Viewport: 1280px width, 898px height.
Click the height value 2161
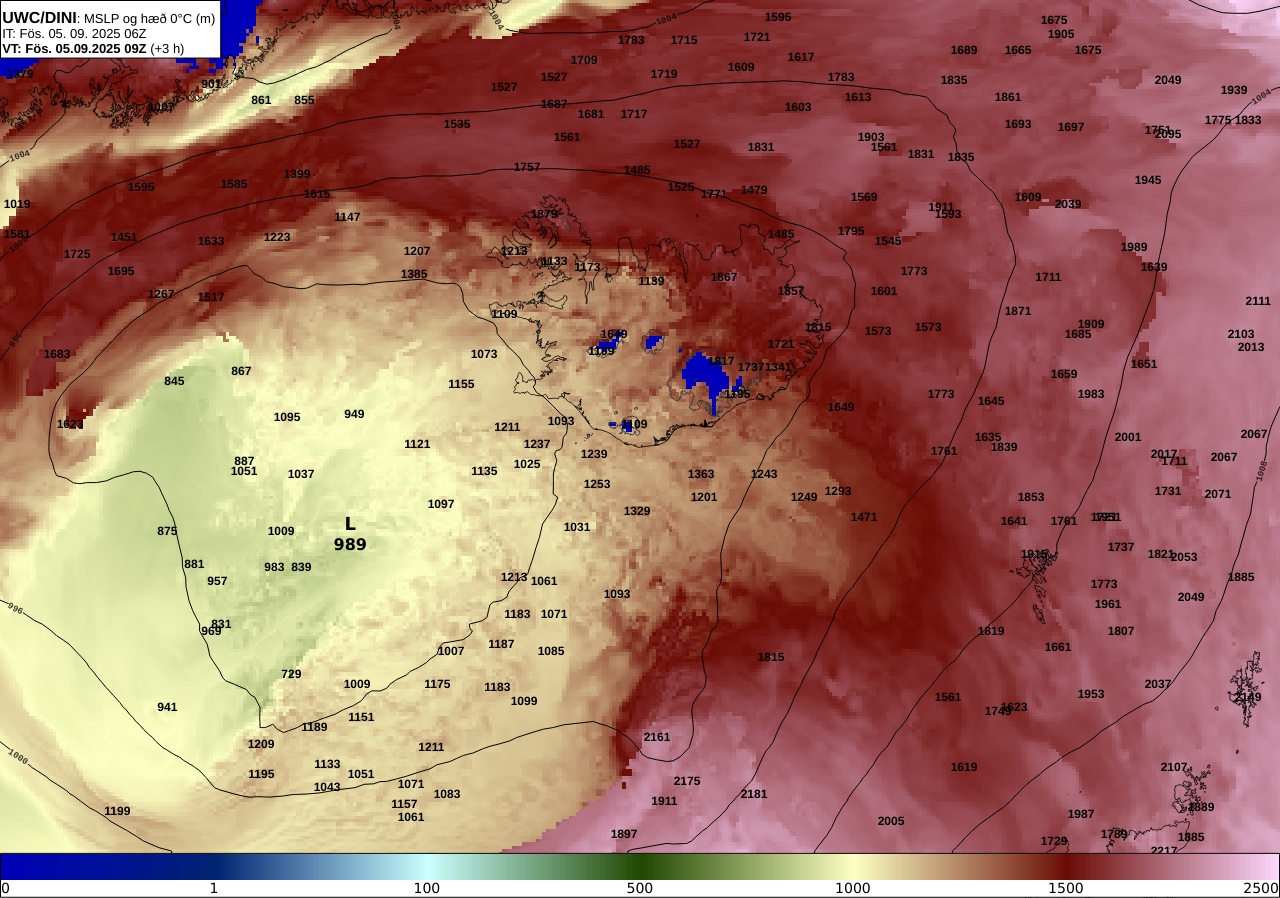[x=657, y=737]
